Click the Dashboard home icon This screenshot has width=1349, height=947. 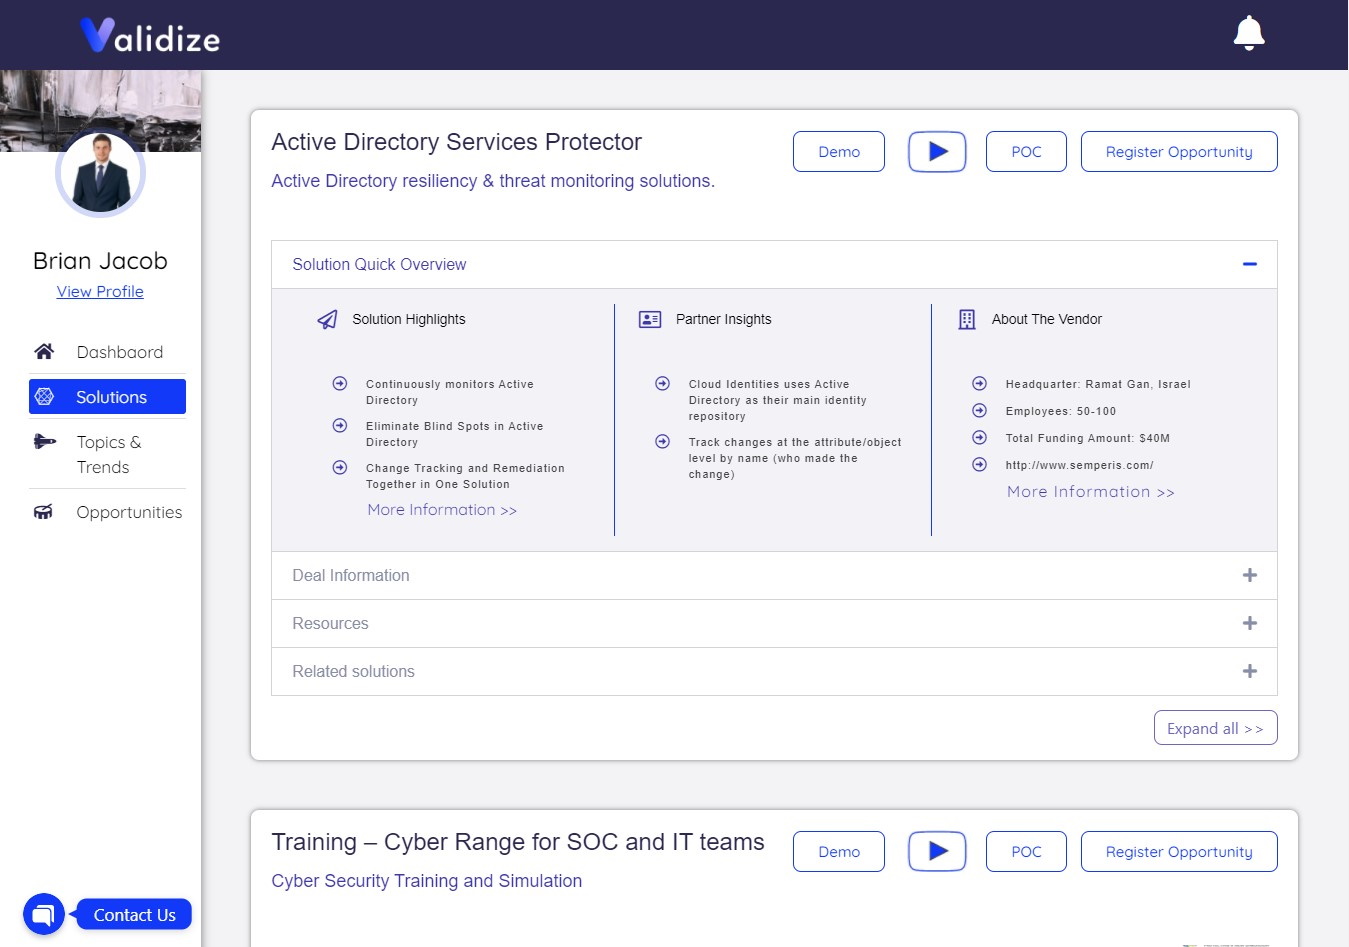pos(44,351)
